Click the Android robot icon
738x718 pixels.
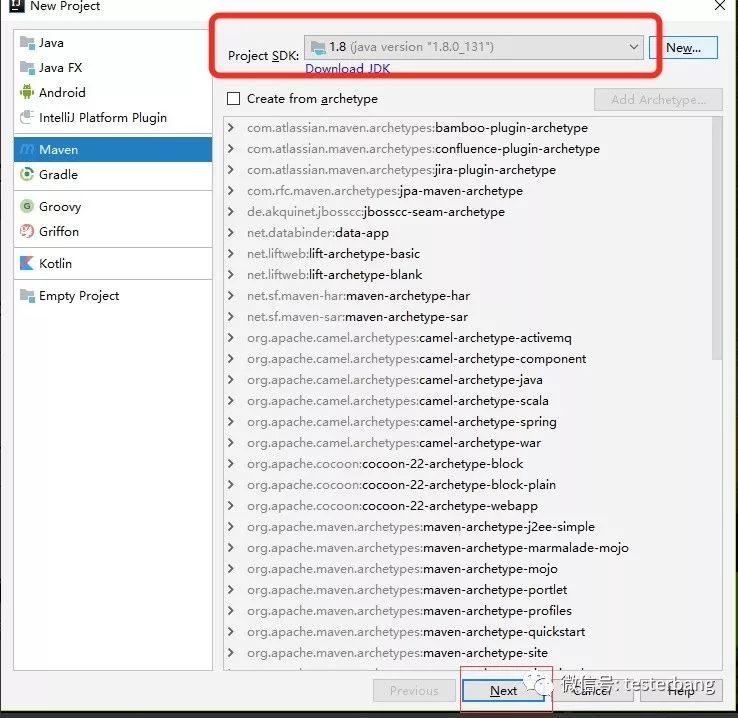27,92
